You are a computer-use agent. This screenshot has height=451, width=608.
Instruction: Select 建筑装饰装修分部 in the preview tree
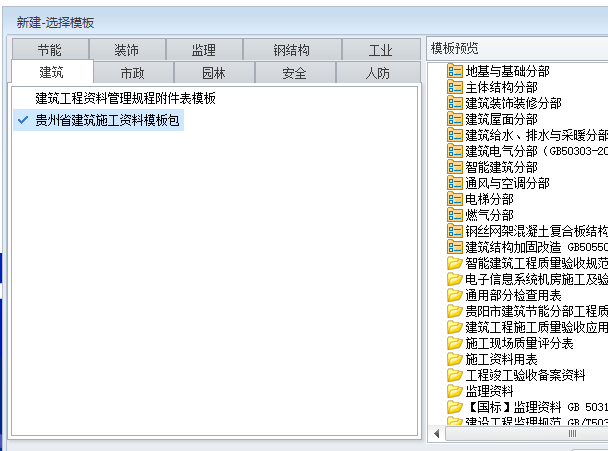coord(513,104)
